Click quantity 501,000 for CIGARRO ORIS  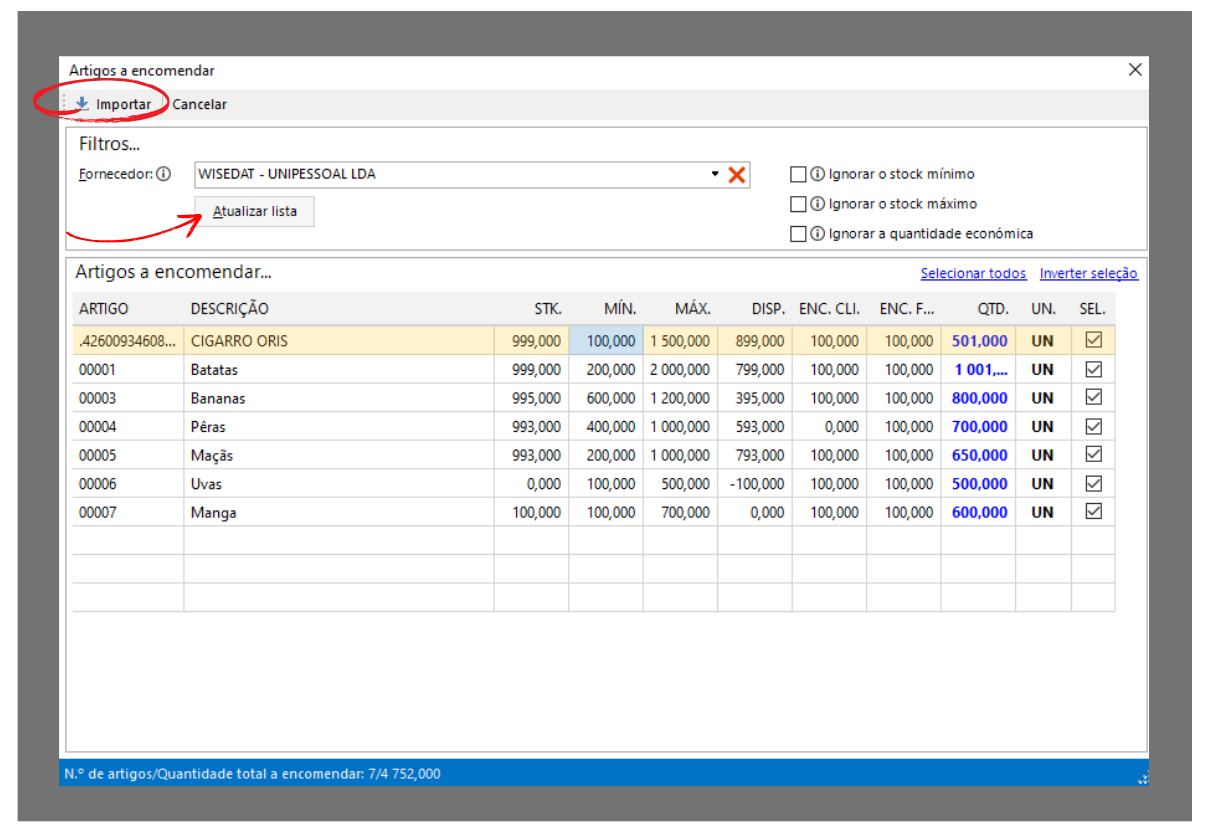coord(979,341)
